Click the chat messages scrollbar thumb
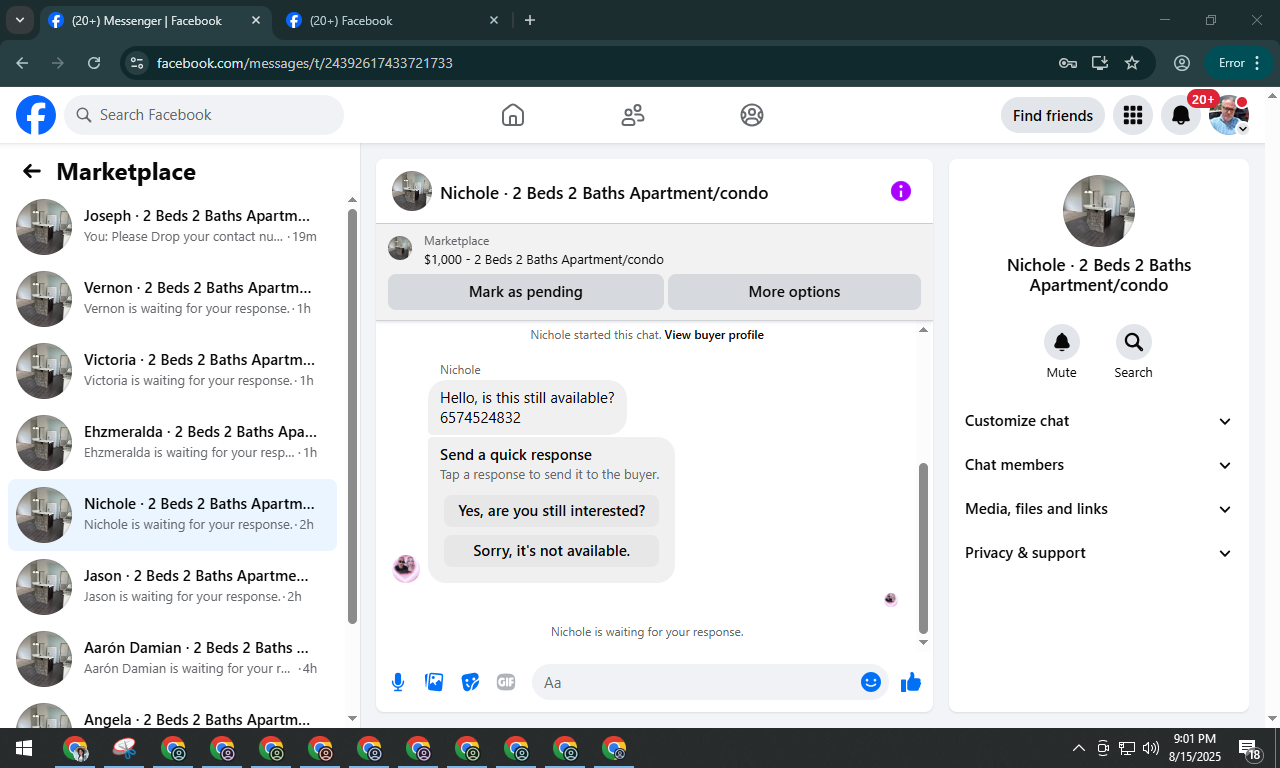The height and width of the screenshot is (768, 1280). pos(923,548)
